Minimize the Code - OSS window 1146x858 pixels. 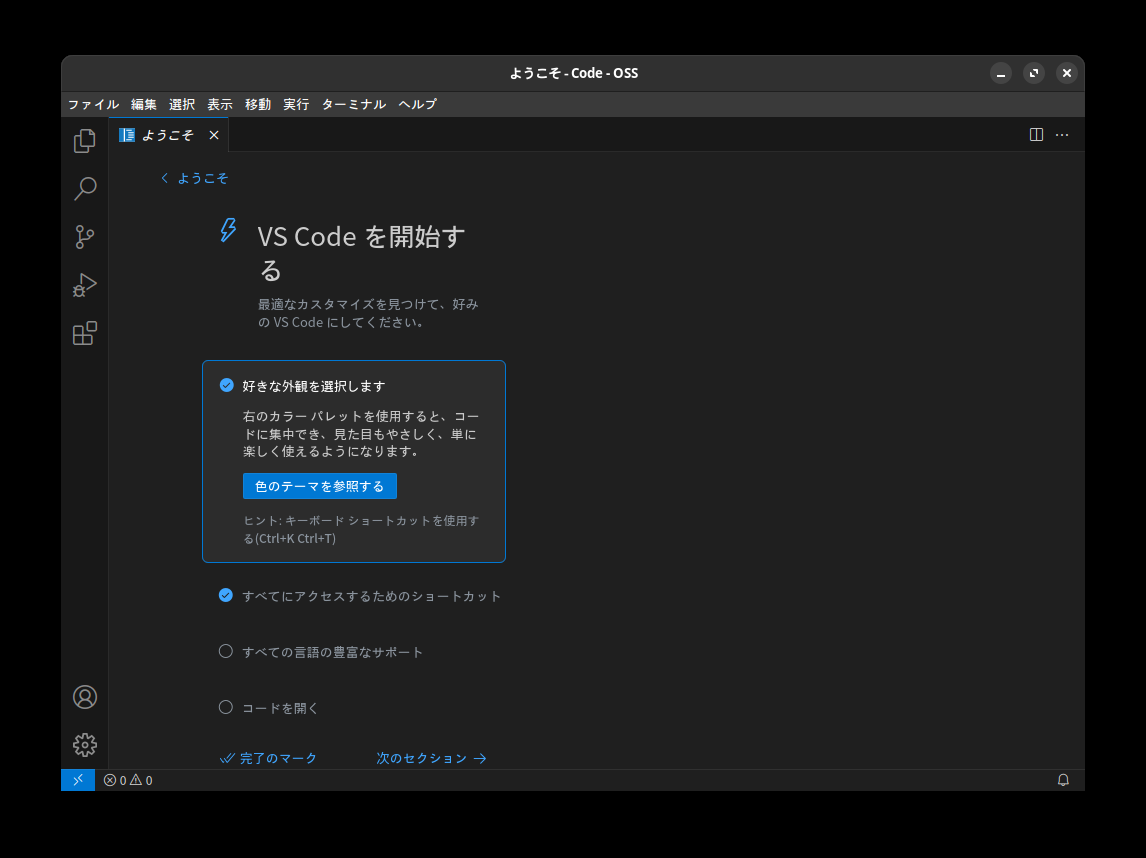pos(1001,73)
